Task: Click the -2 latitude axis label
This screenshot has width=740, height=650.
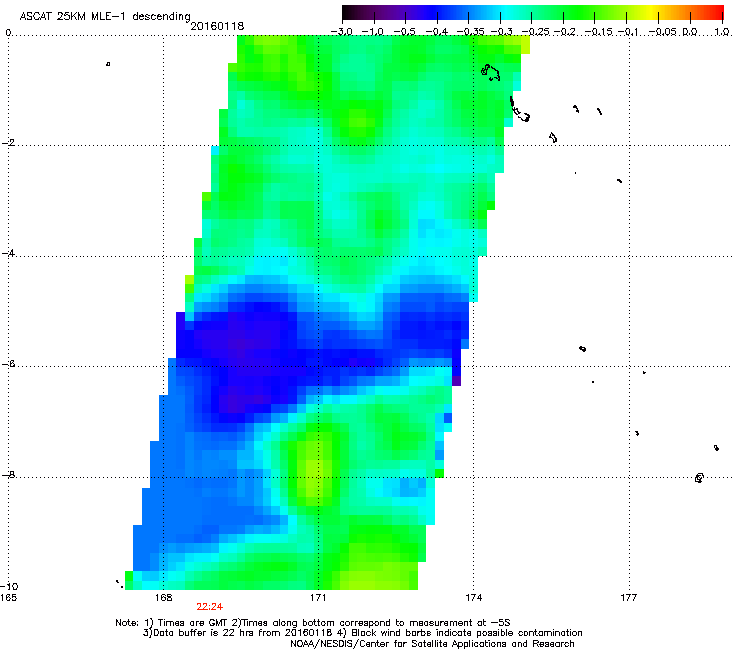Action: pyautogui.click(x=8, y=142)
